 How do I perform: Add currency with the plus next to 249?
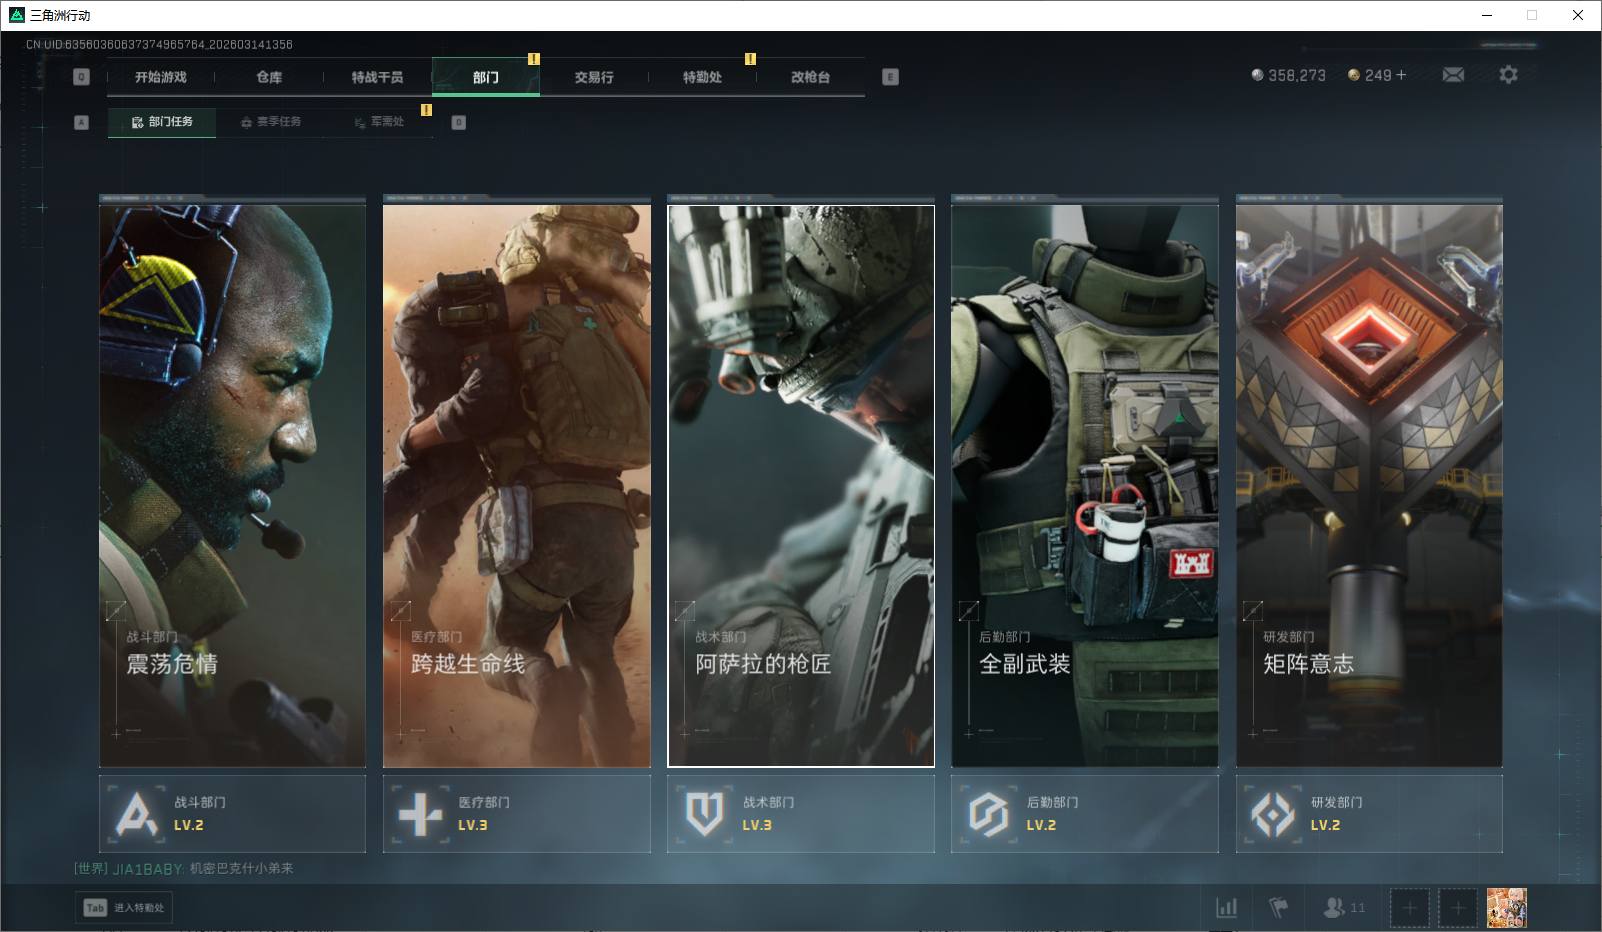(1400, 75)
